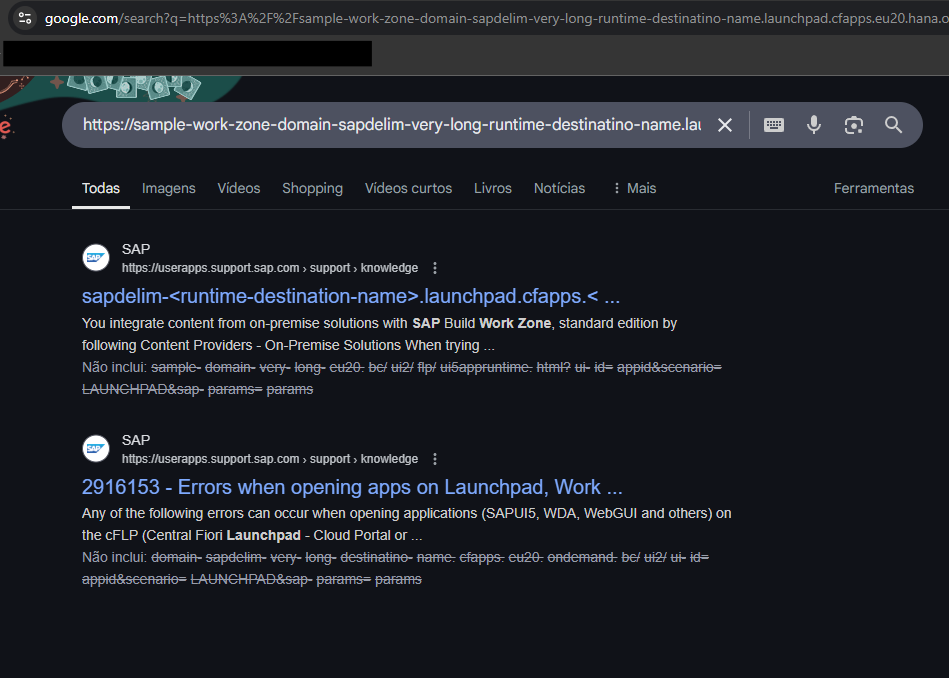Click struck-through 'ondemand.' missing term
This screenshot has height=678, width=949.
582,558
